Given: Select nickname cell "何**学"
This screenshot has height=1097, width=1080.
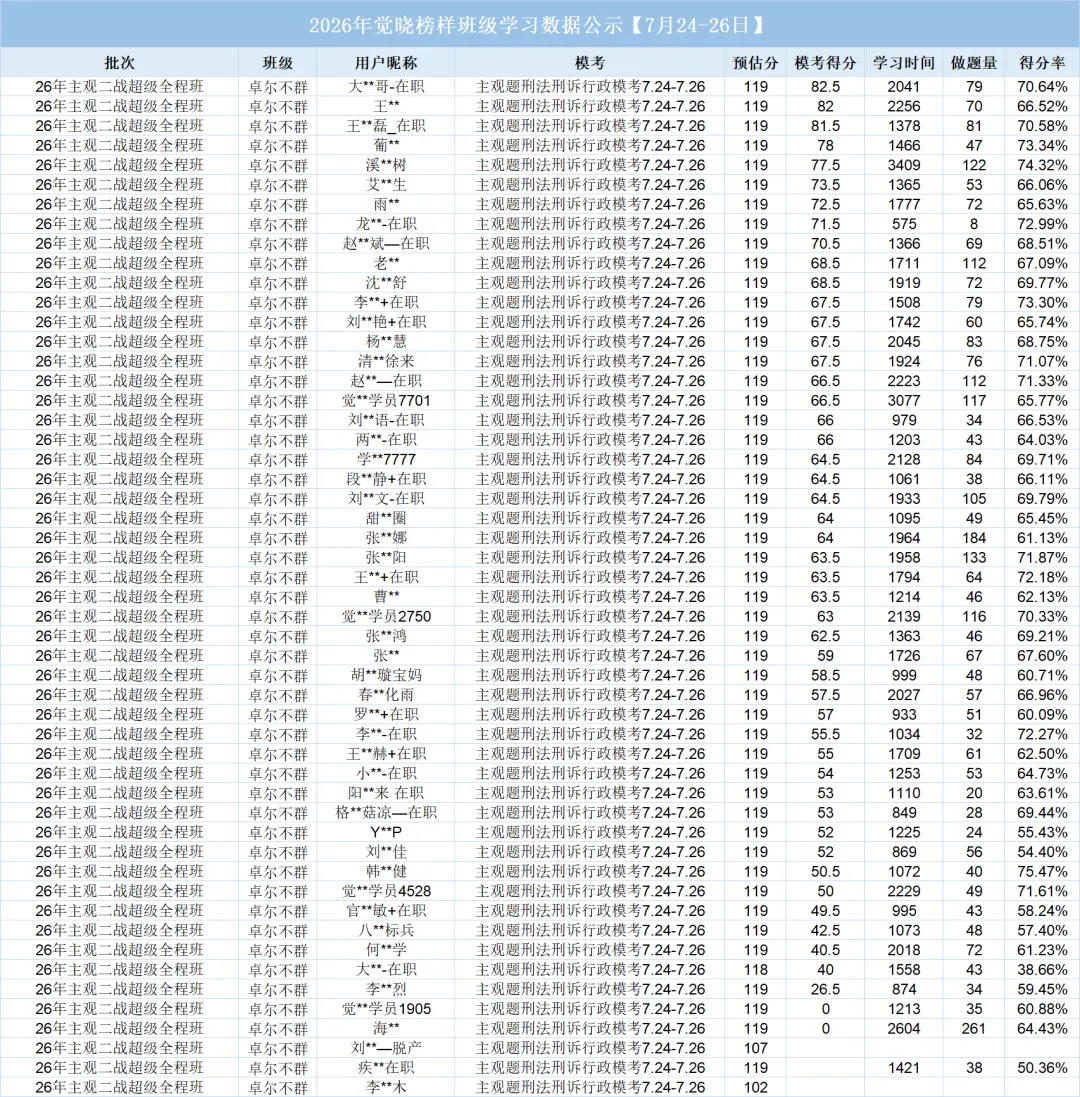Looking at the screenshot, I should pos(386,950).
